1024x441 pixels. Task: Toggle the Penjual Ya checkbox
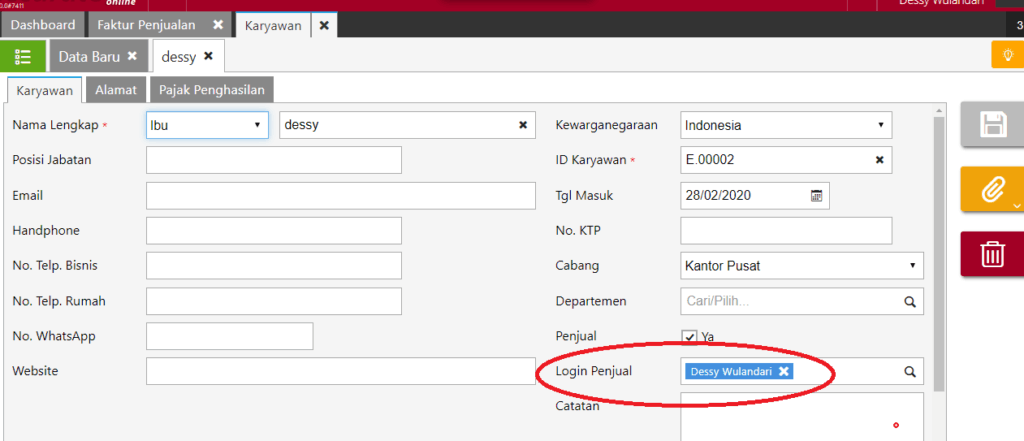pos(689,337)
